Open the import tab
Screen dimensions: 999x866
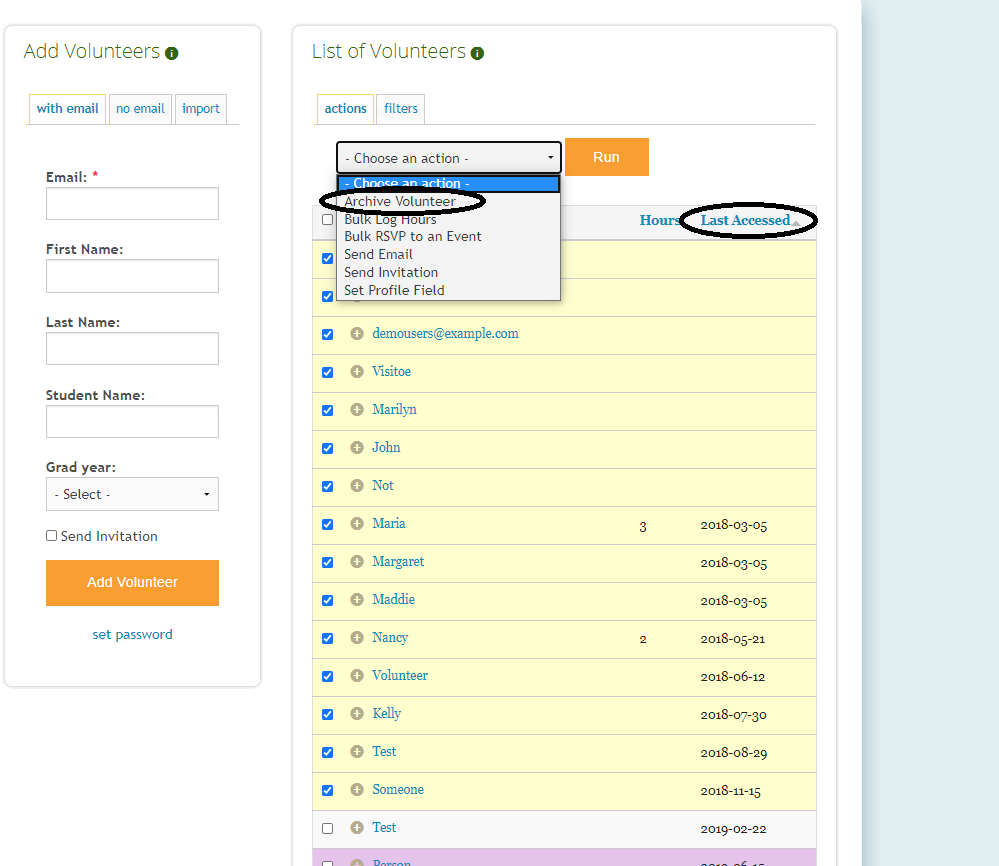pos(201,109)
